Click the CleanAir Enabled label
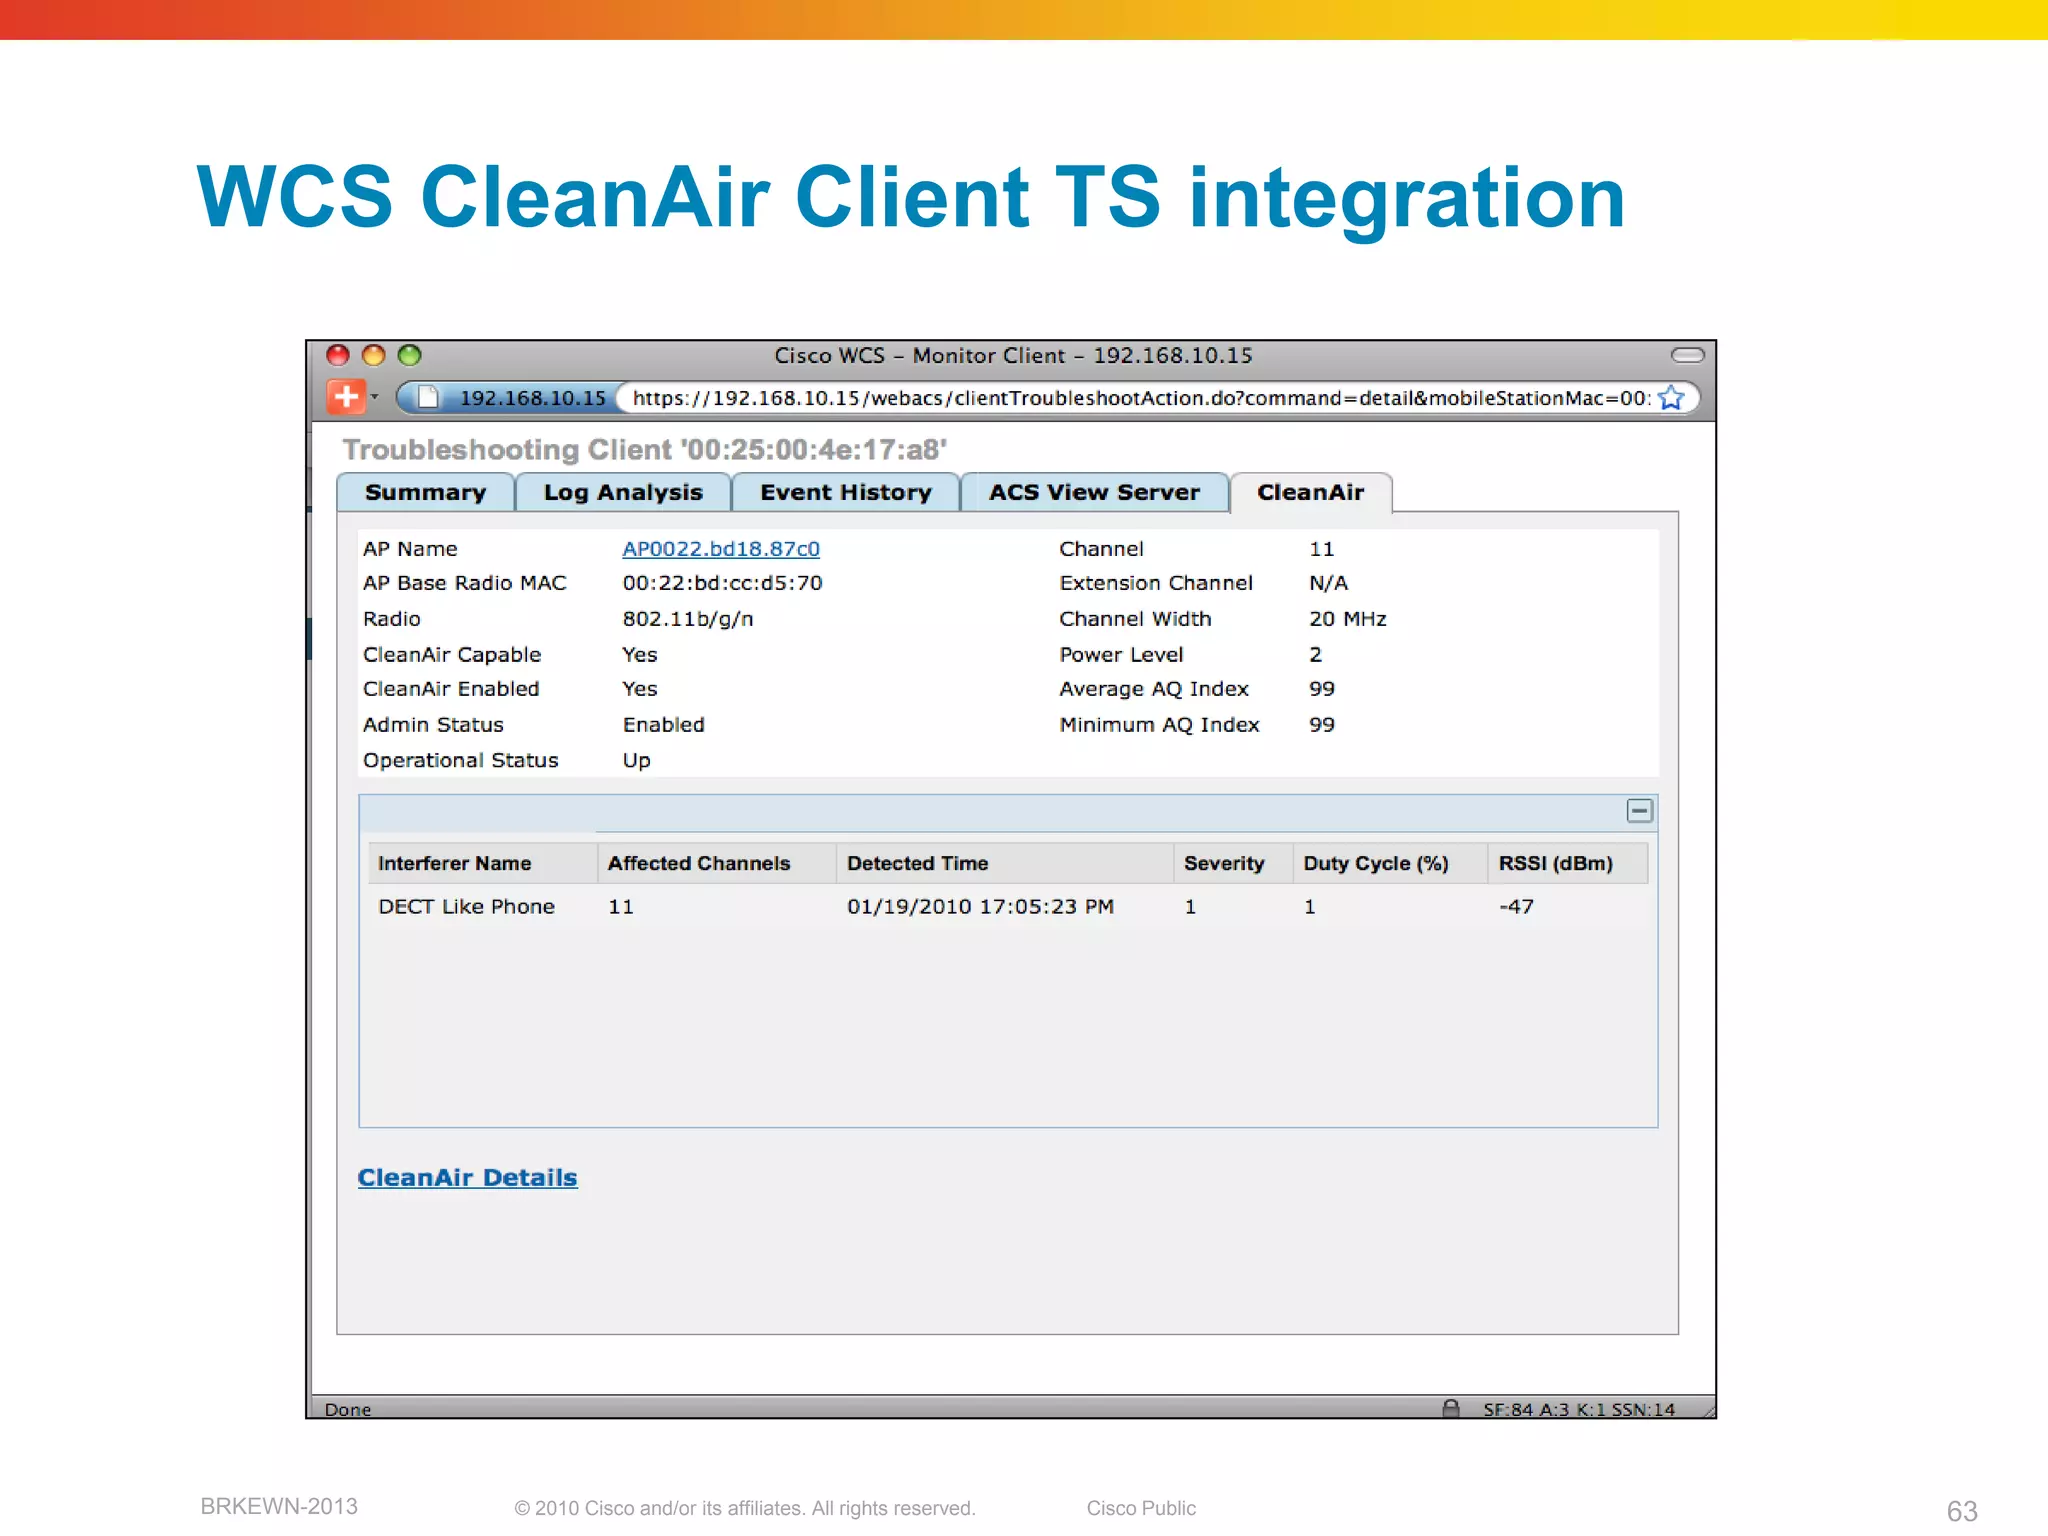Image resolution: width=2048 pixels, height=1536 pixels. [x=451, y=689]
